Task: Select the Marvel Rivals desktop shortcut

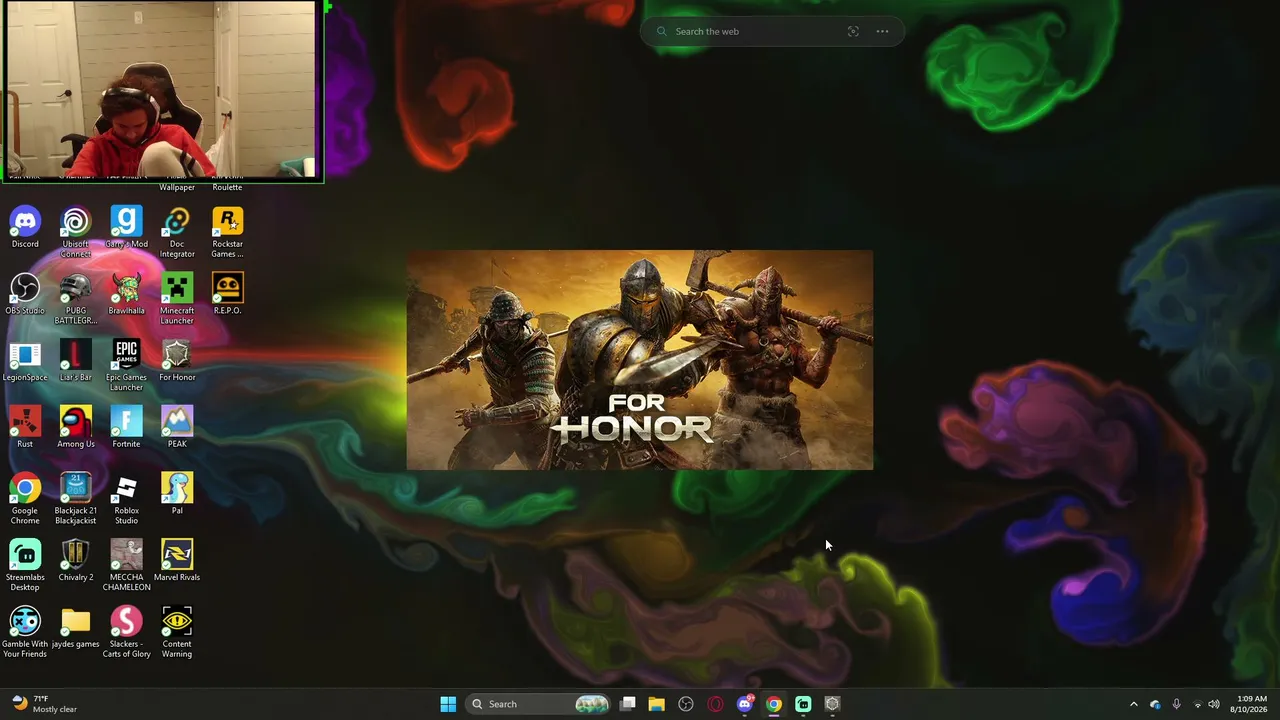Action: 177,561
